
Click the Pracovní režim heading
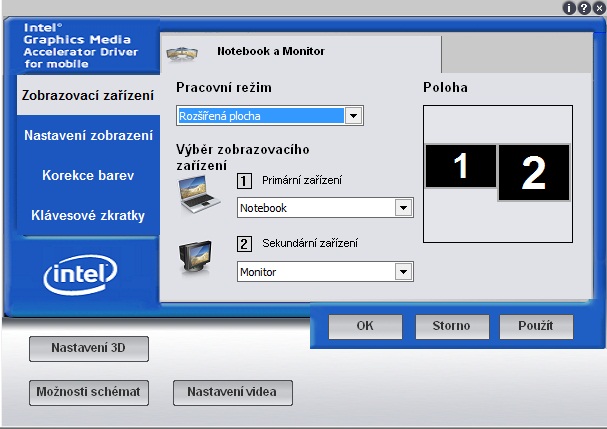pyautogui.click(x=224, y=88)
